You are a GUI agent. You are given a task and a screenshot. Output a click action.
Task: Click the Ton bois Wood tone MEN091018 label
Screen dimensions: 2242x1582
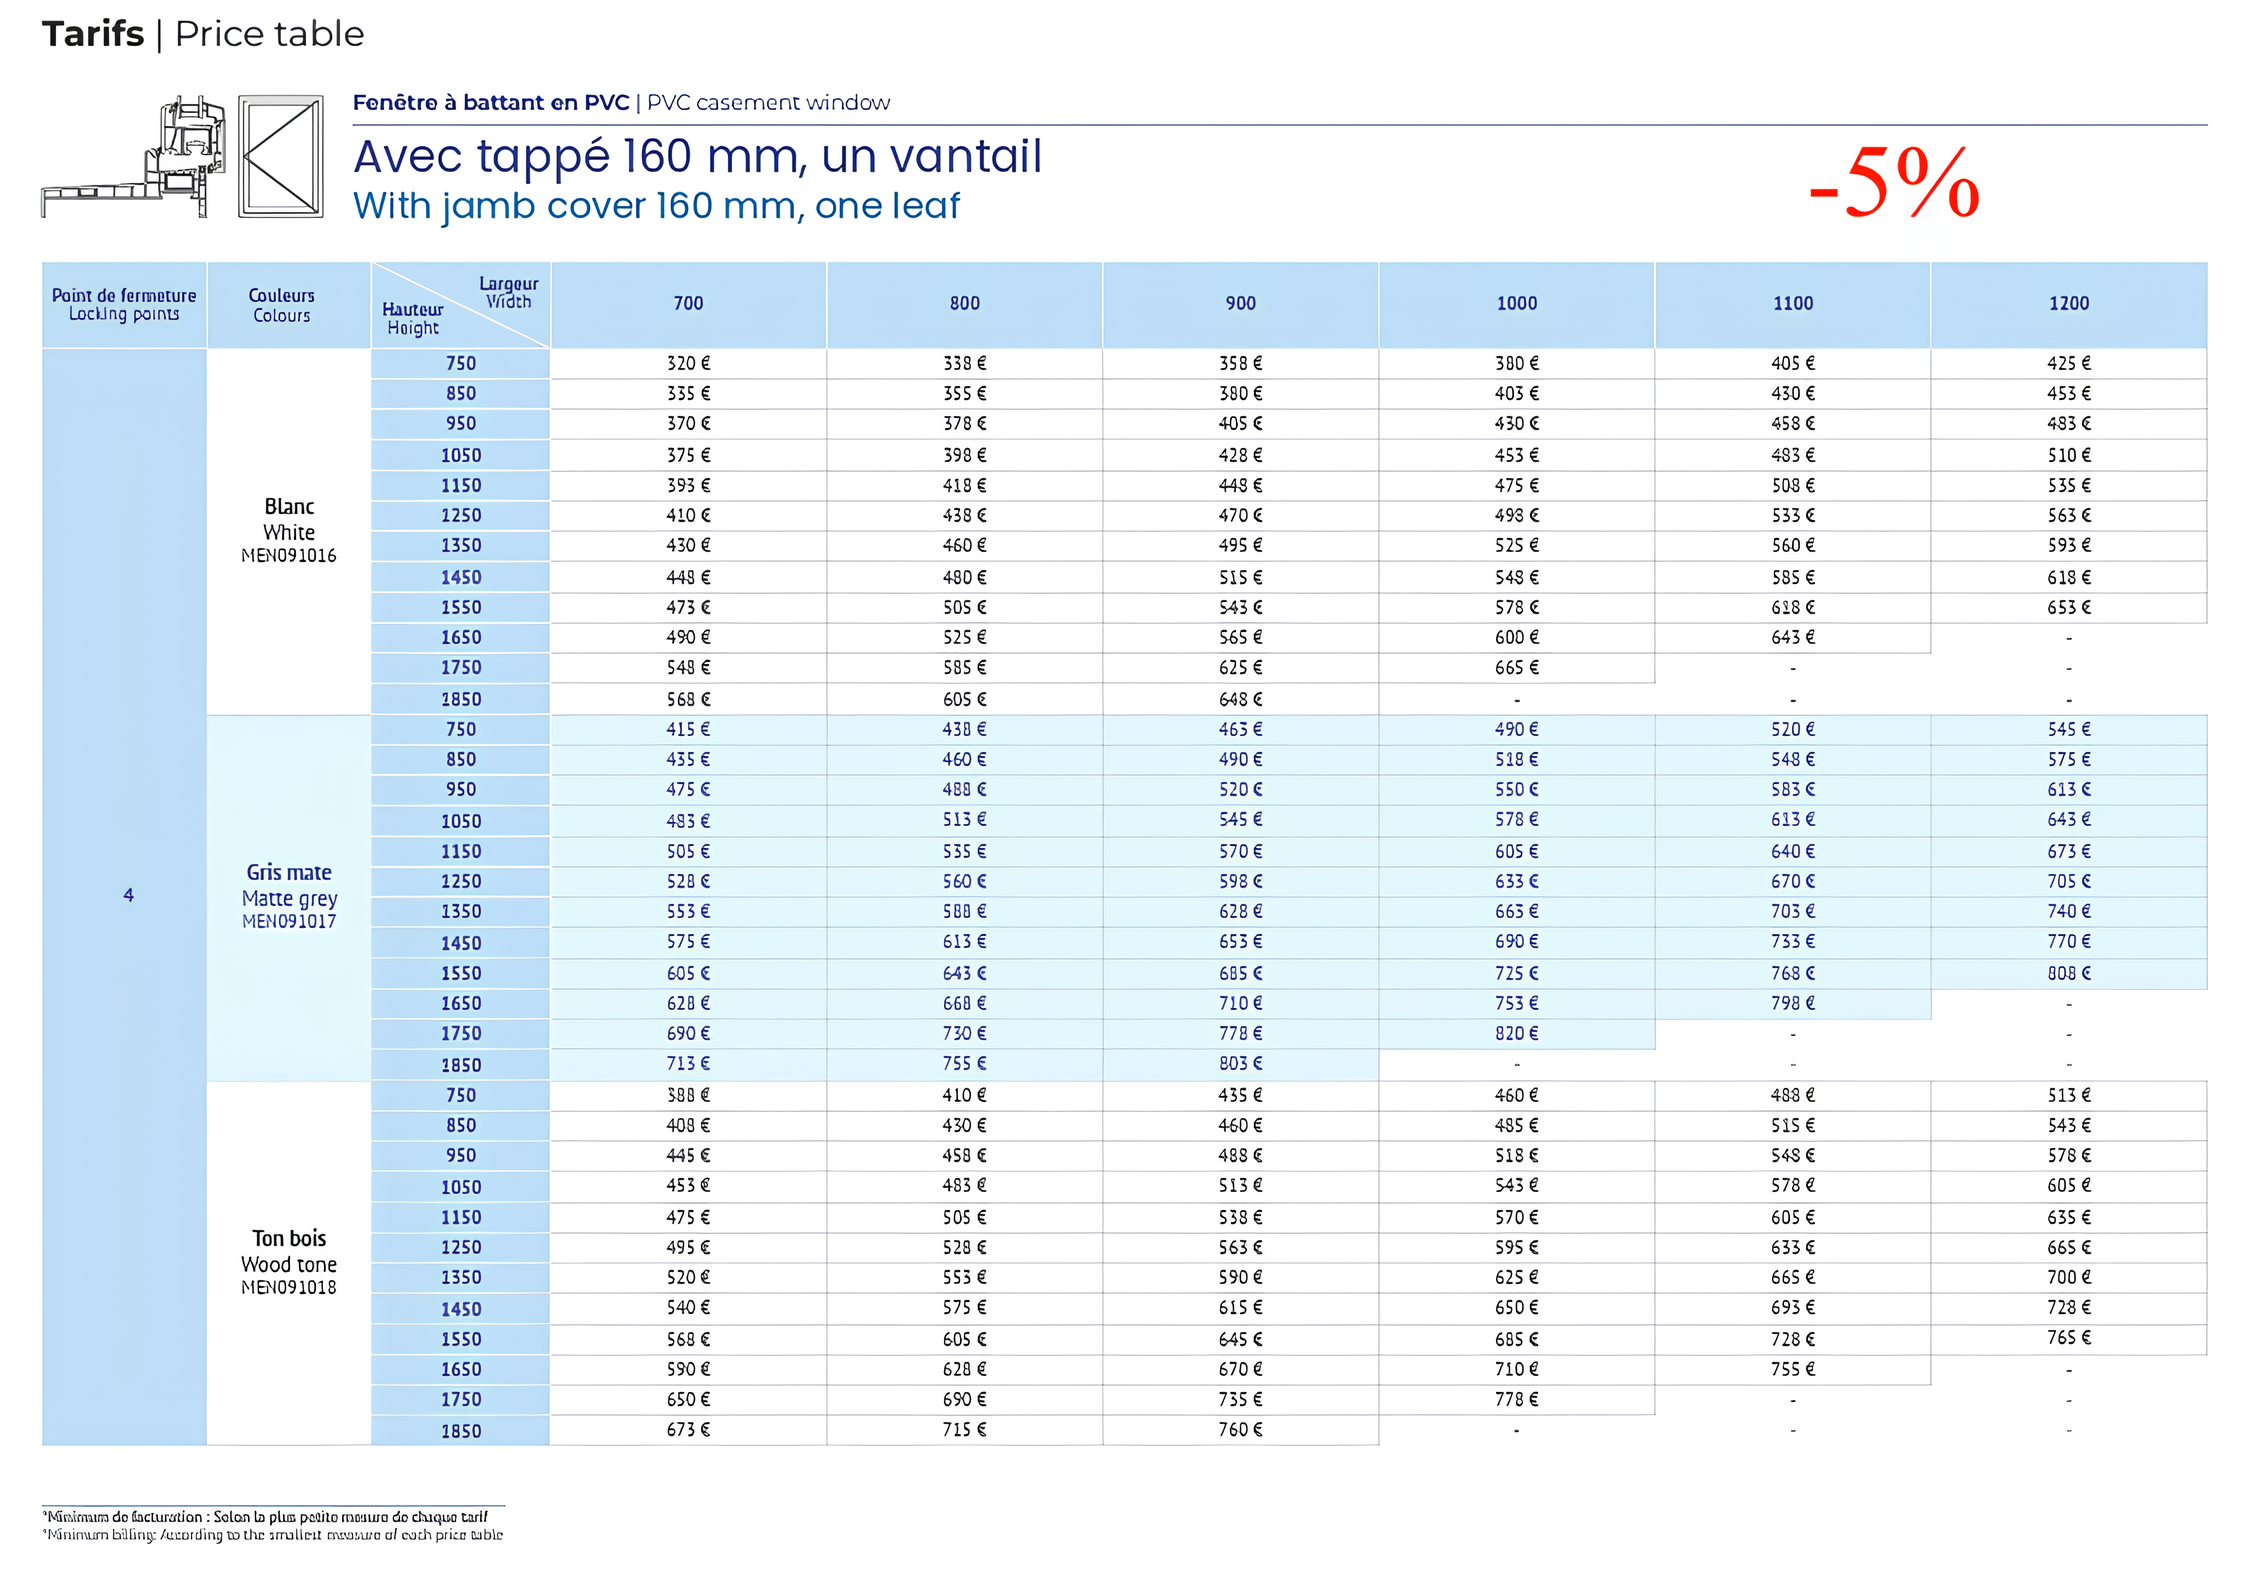[x=289, y=1263]
